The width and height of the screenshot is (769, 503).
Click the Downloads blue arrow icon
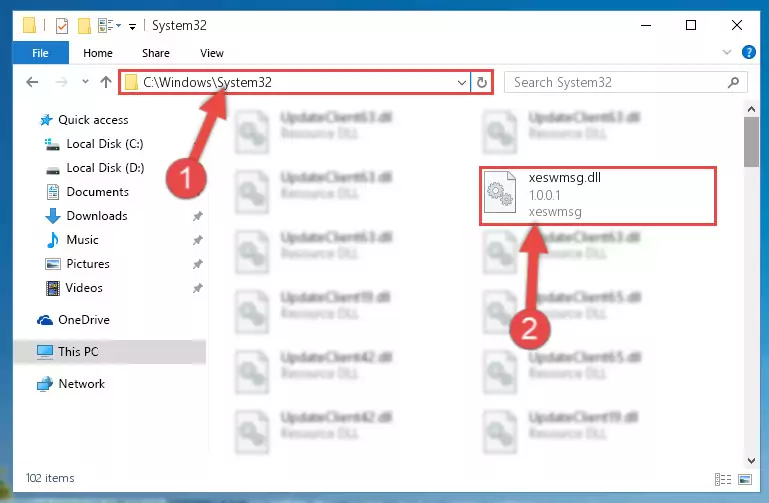pos(52,216)
